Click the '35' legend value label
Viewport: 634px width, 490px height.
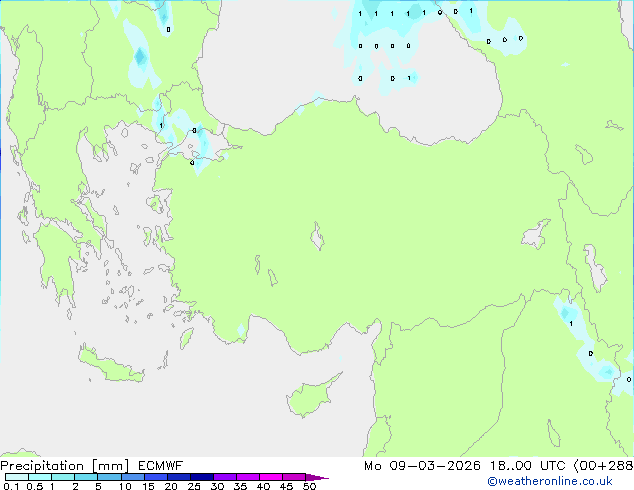point(240,486)
